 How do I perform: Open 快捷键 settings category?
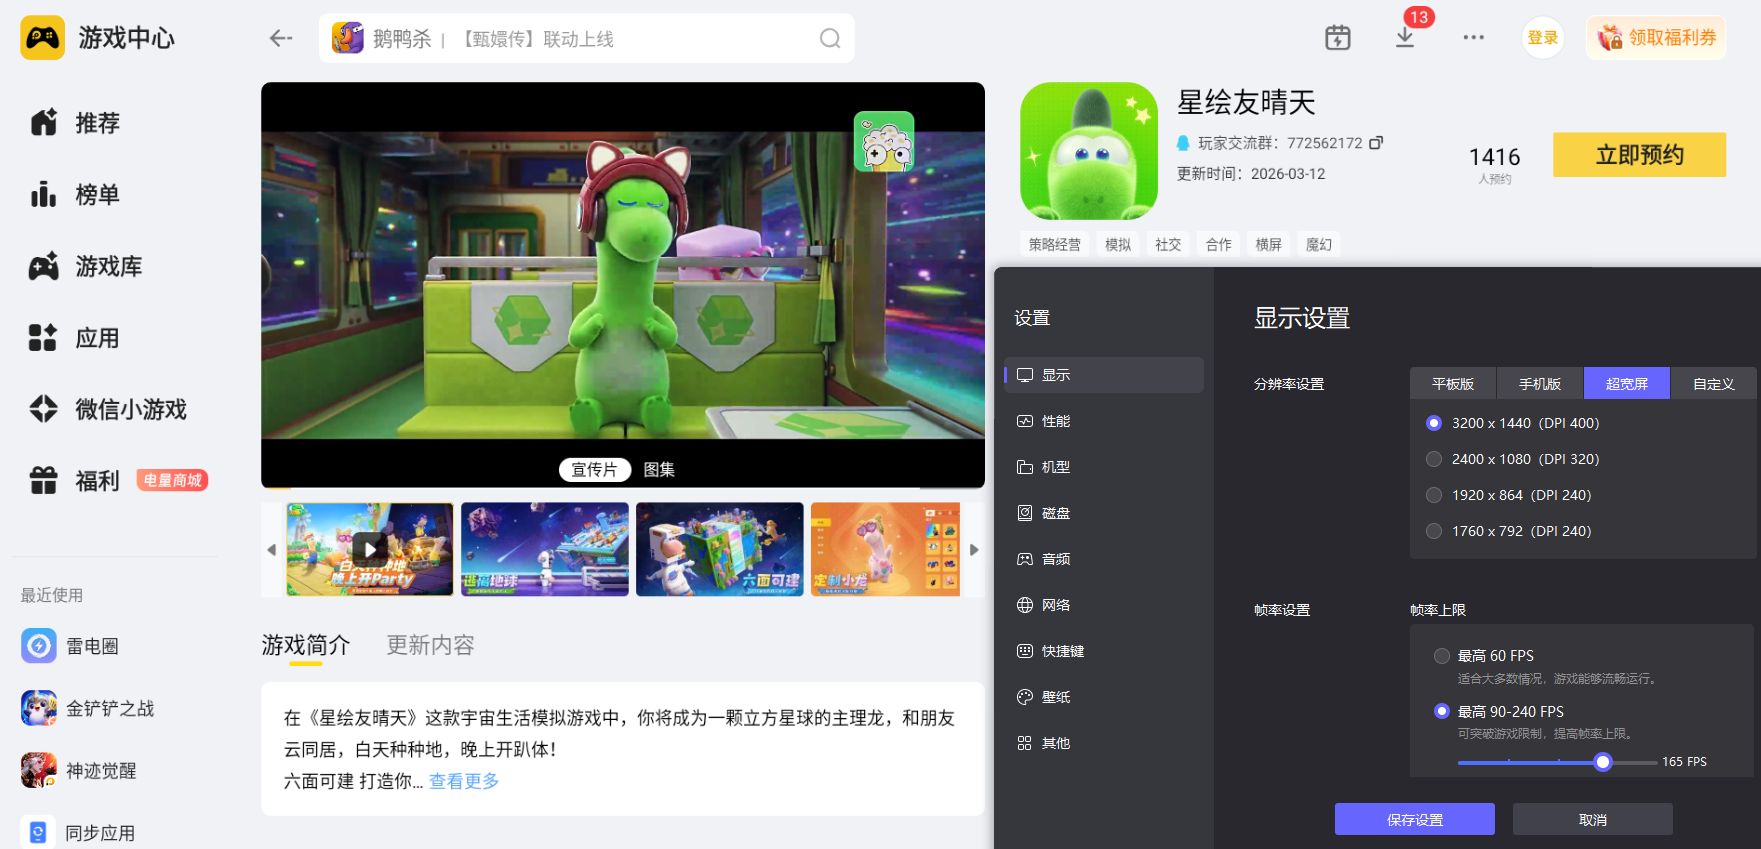click(1104, 651)
